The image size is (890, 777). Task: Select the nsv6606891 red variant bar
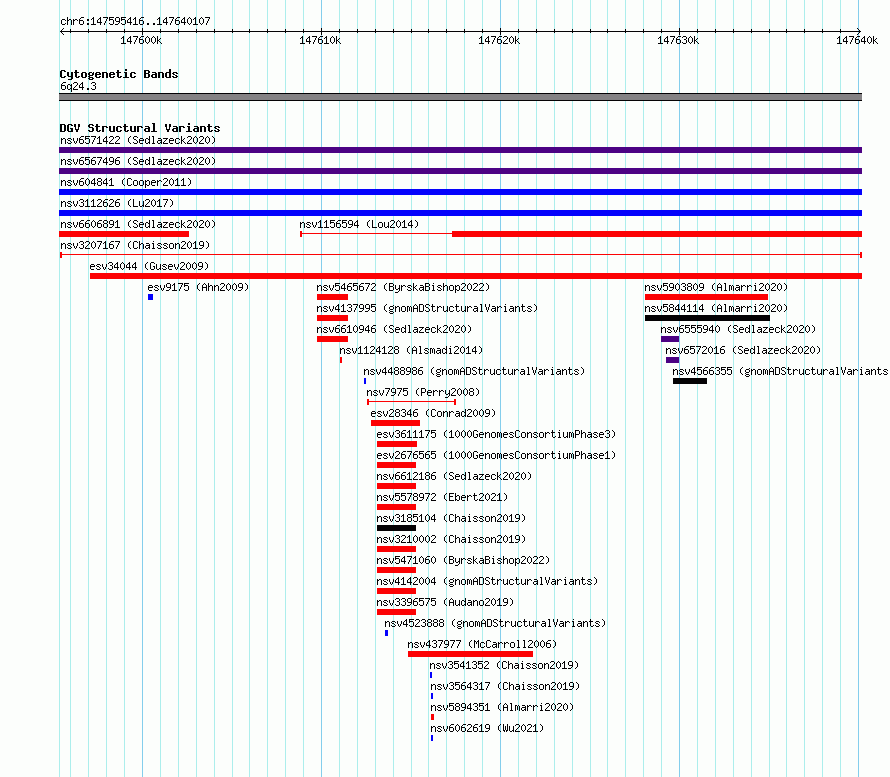point(124,234)
